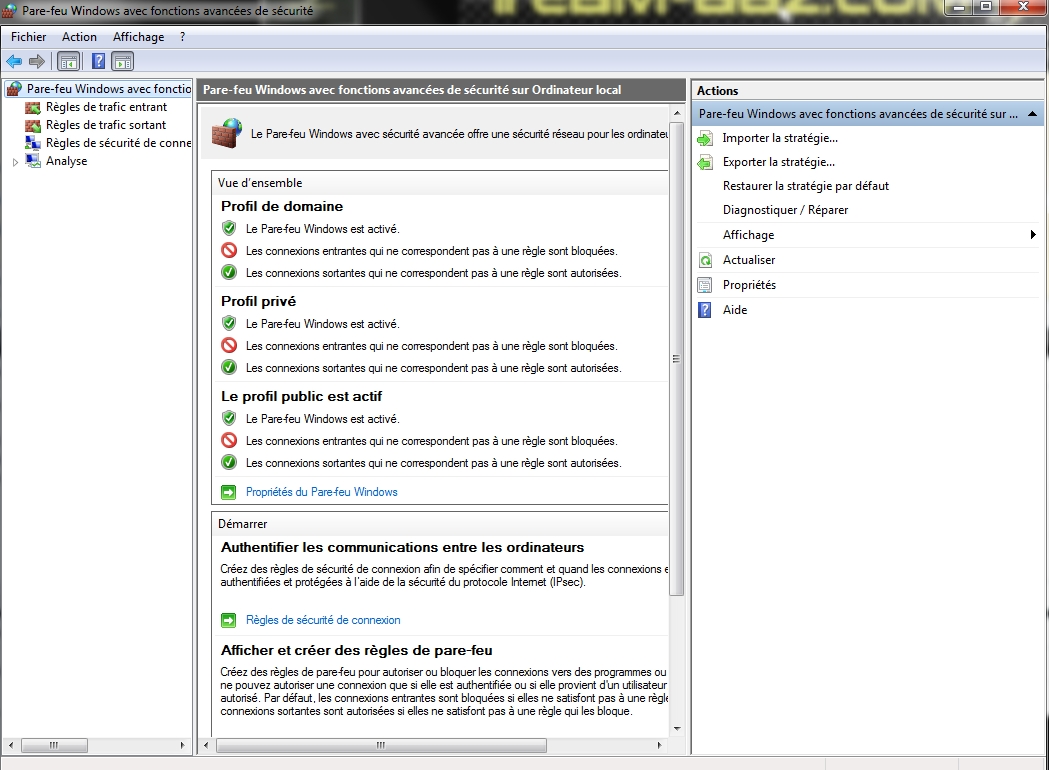
Task: Select the Analyse tree item
Action: point(66,161)
